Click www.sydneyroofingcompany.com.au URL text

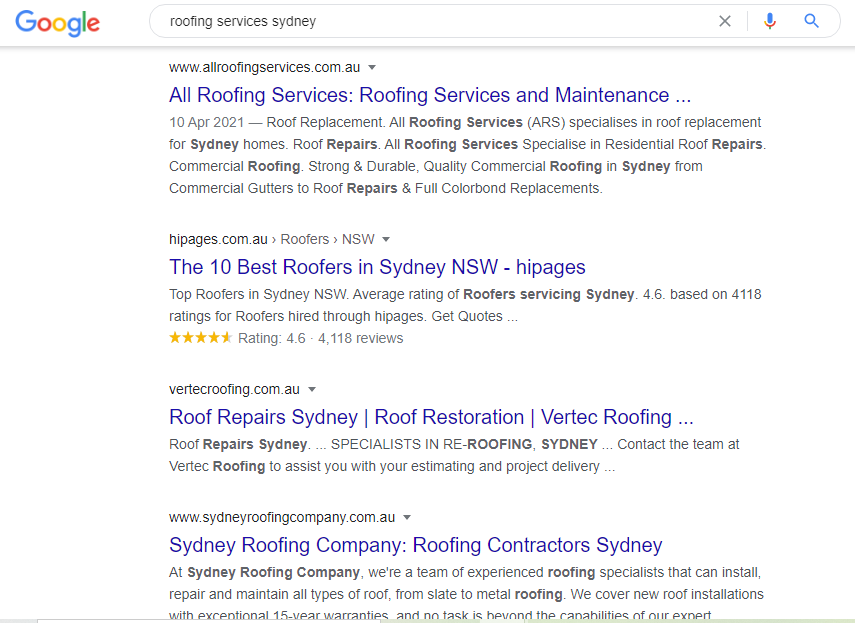coord(282,517)
